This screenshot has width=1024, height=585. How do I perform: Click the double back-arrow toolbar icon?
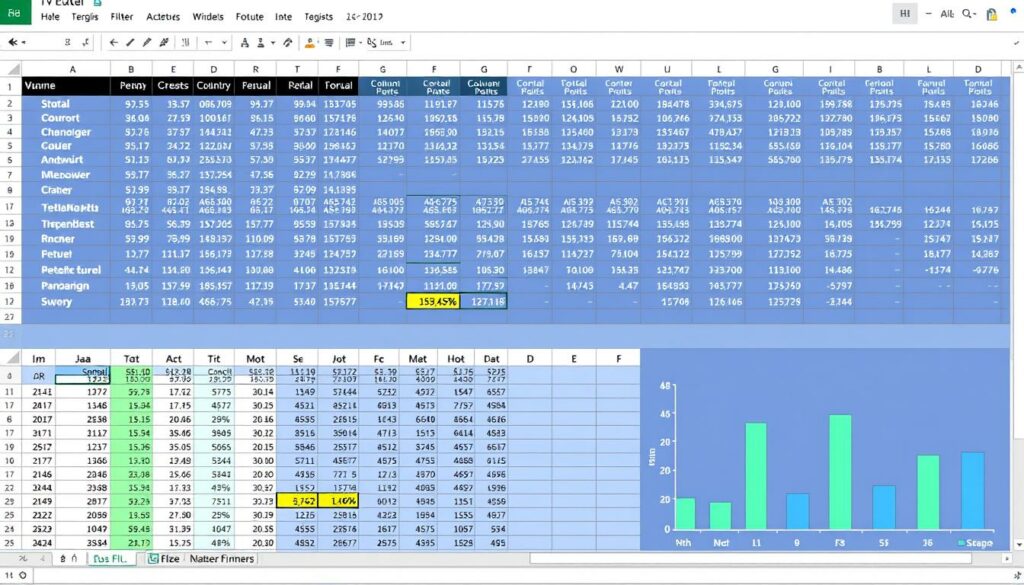click(x=13, y=42)
